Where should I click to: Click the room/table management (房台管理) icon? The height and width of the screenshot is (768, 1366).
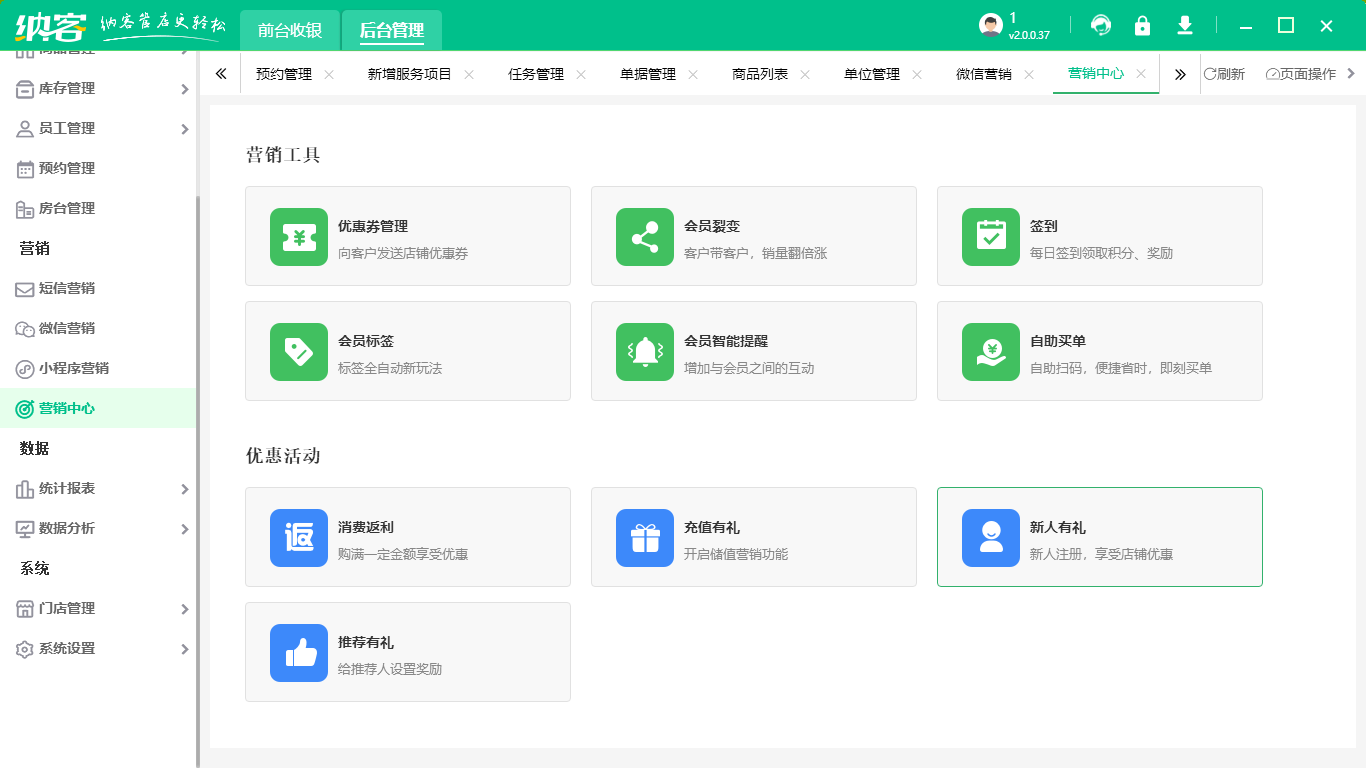[25, 209]
